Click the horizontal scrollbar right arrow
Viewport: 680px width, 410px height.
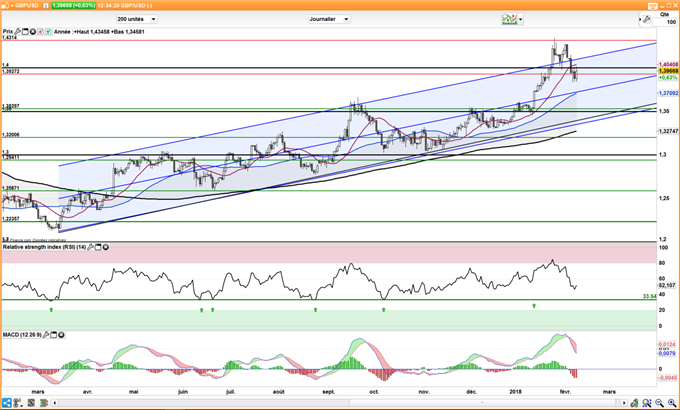624,403
